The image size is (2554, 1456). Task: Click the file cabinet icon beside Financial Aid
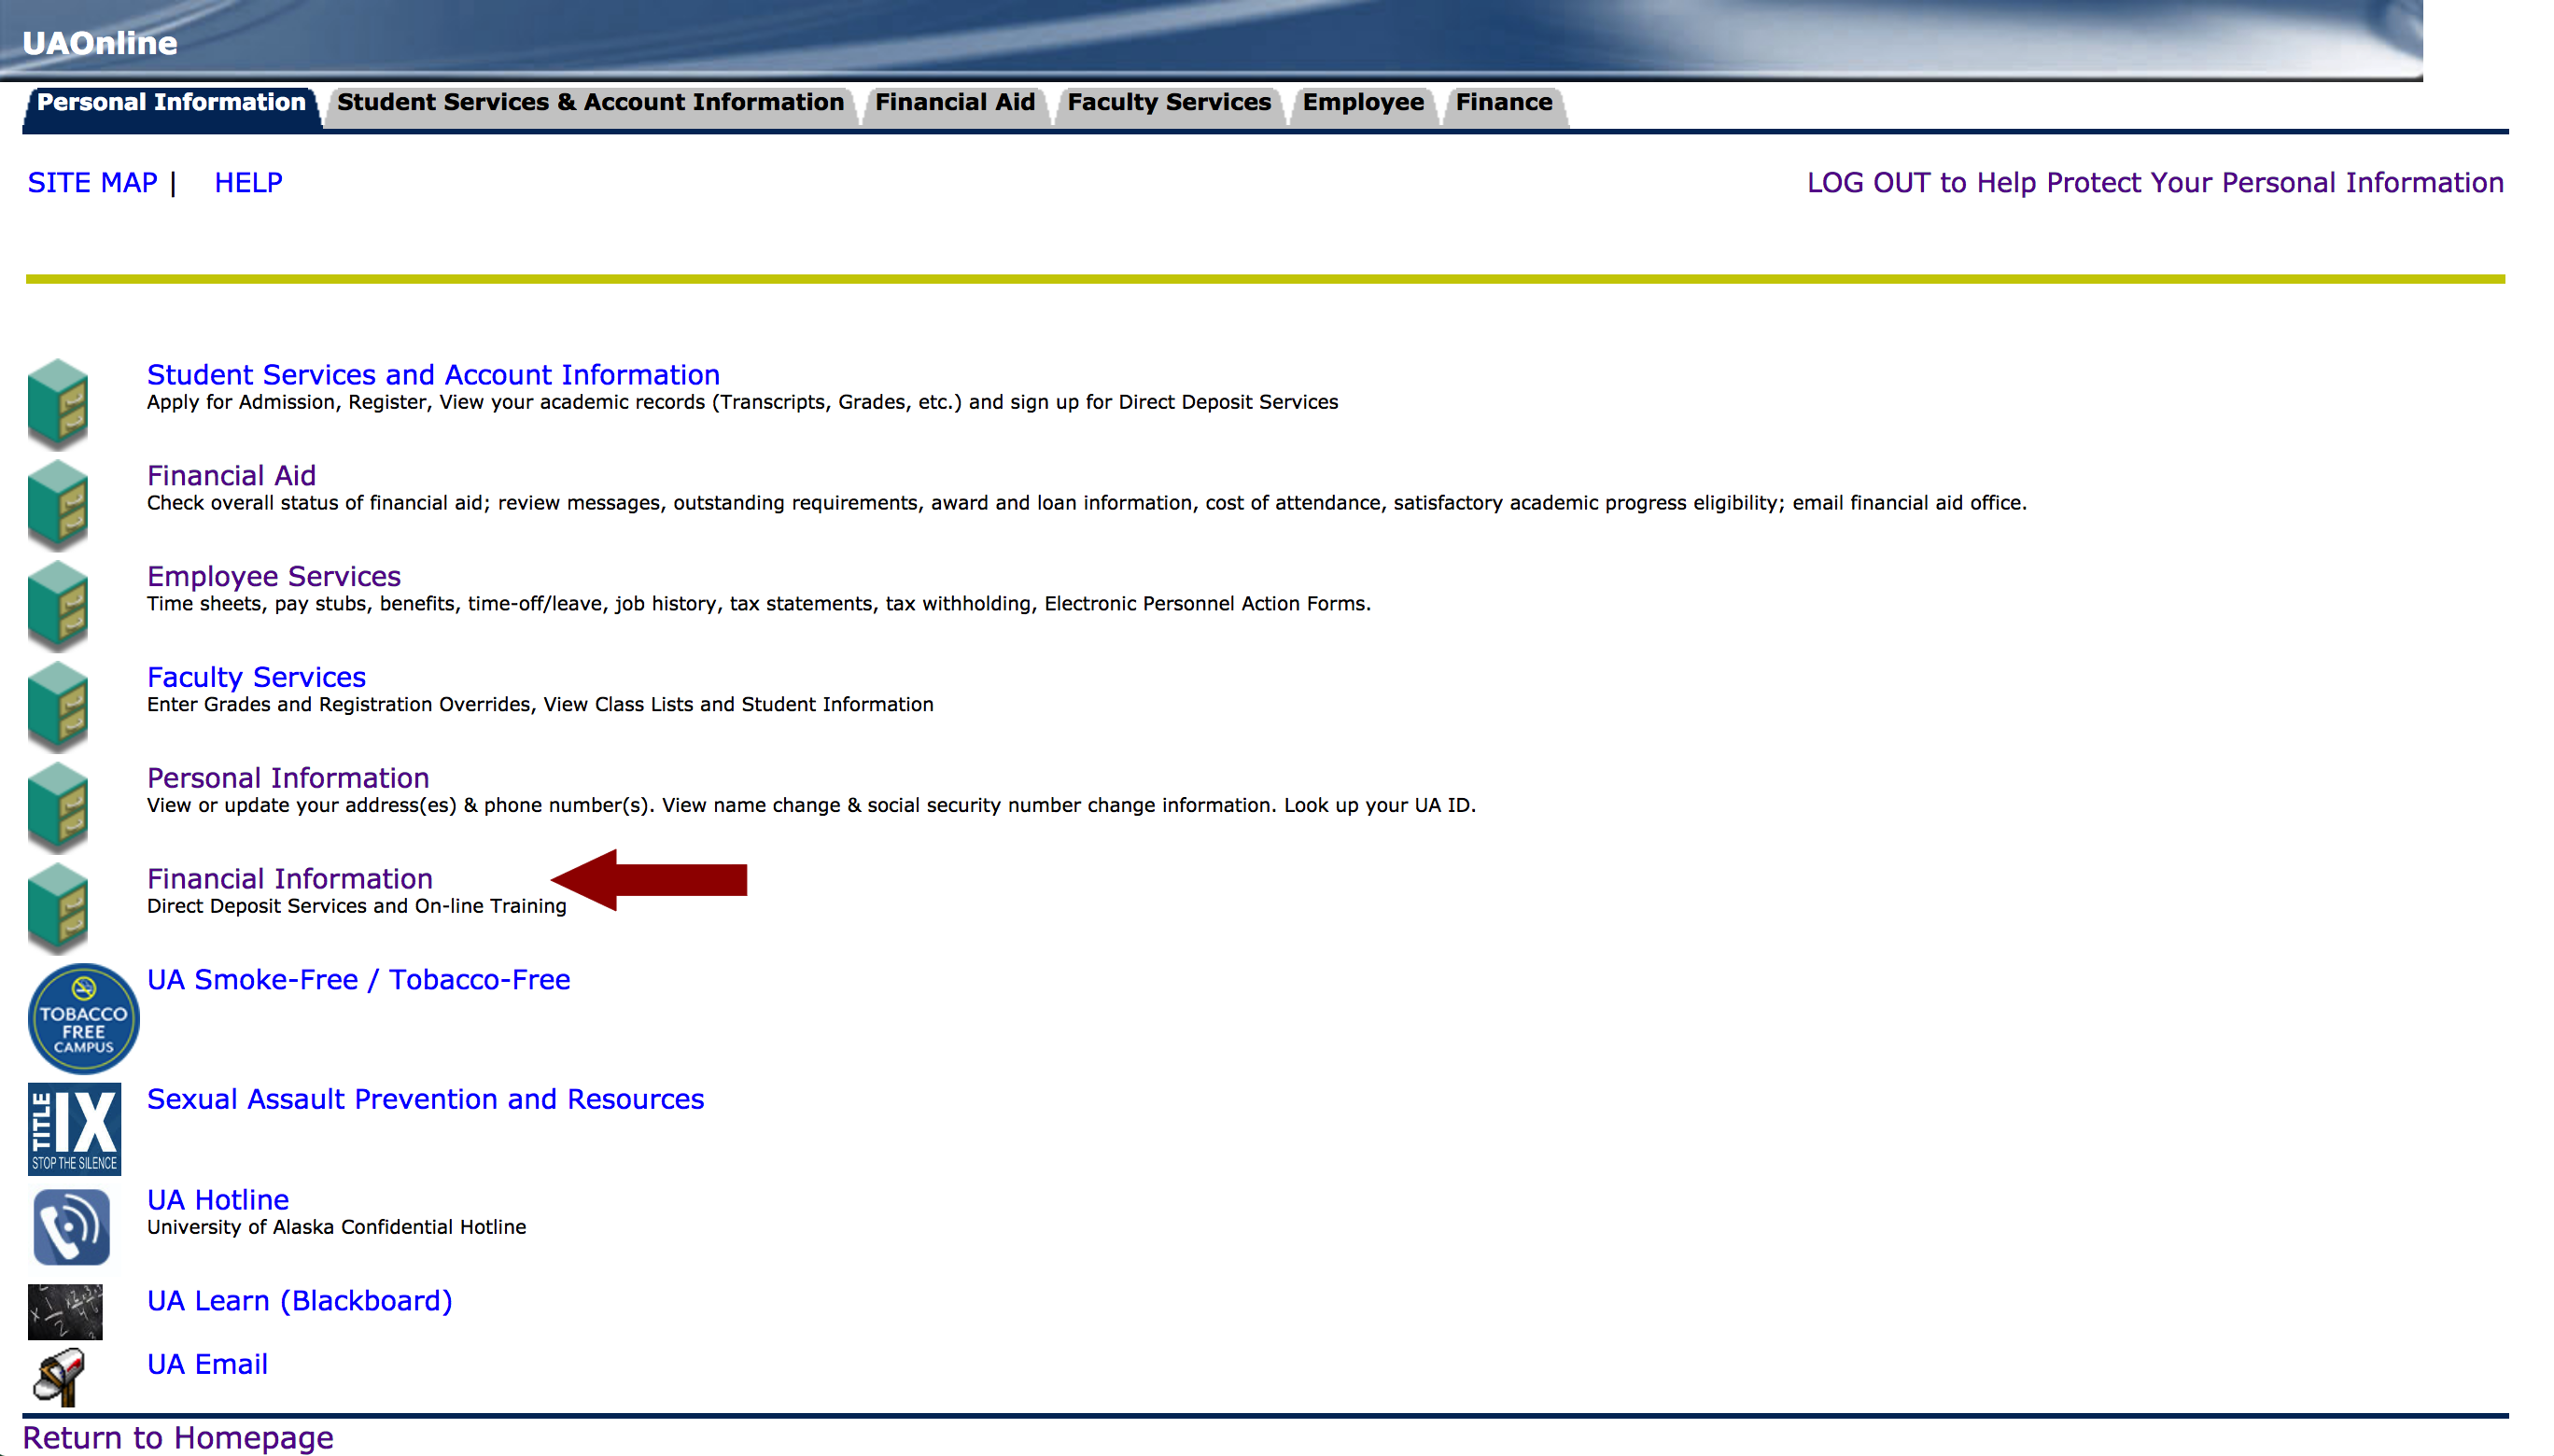[x=58, y=504]
